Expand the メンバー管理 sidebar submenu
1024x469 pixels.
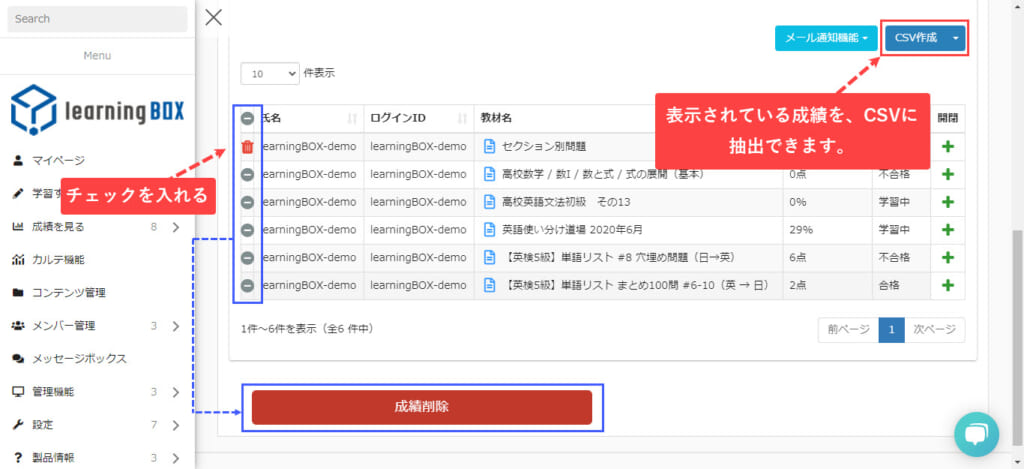pyautogui.click(x=175, y=326)
